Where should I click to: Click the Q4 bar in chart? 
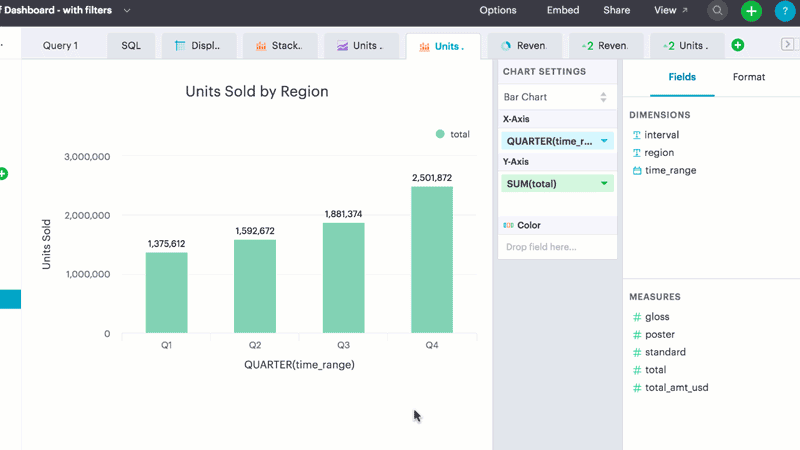432,260
